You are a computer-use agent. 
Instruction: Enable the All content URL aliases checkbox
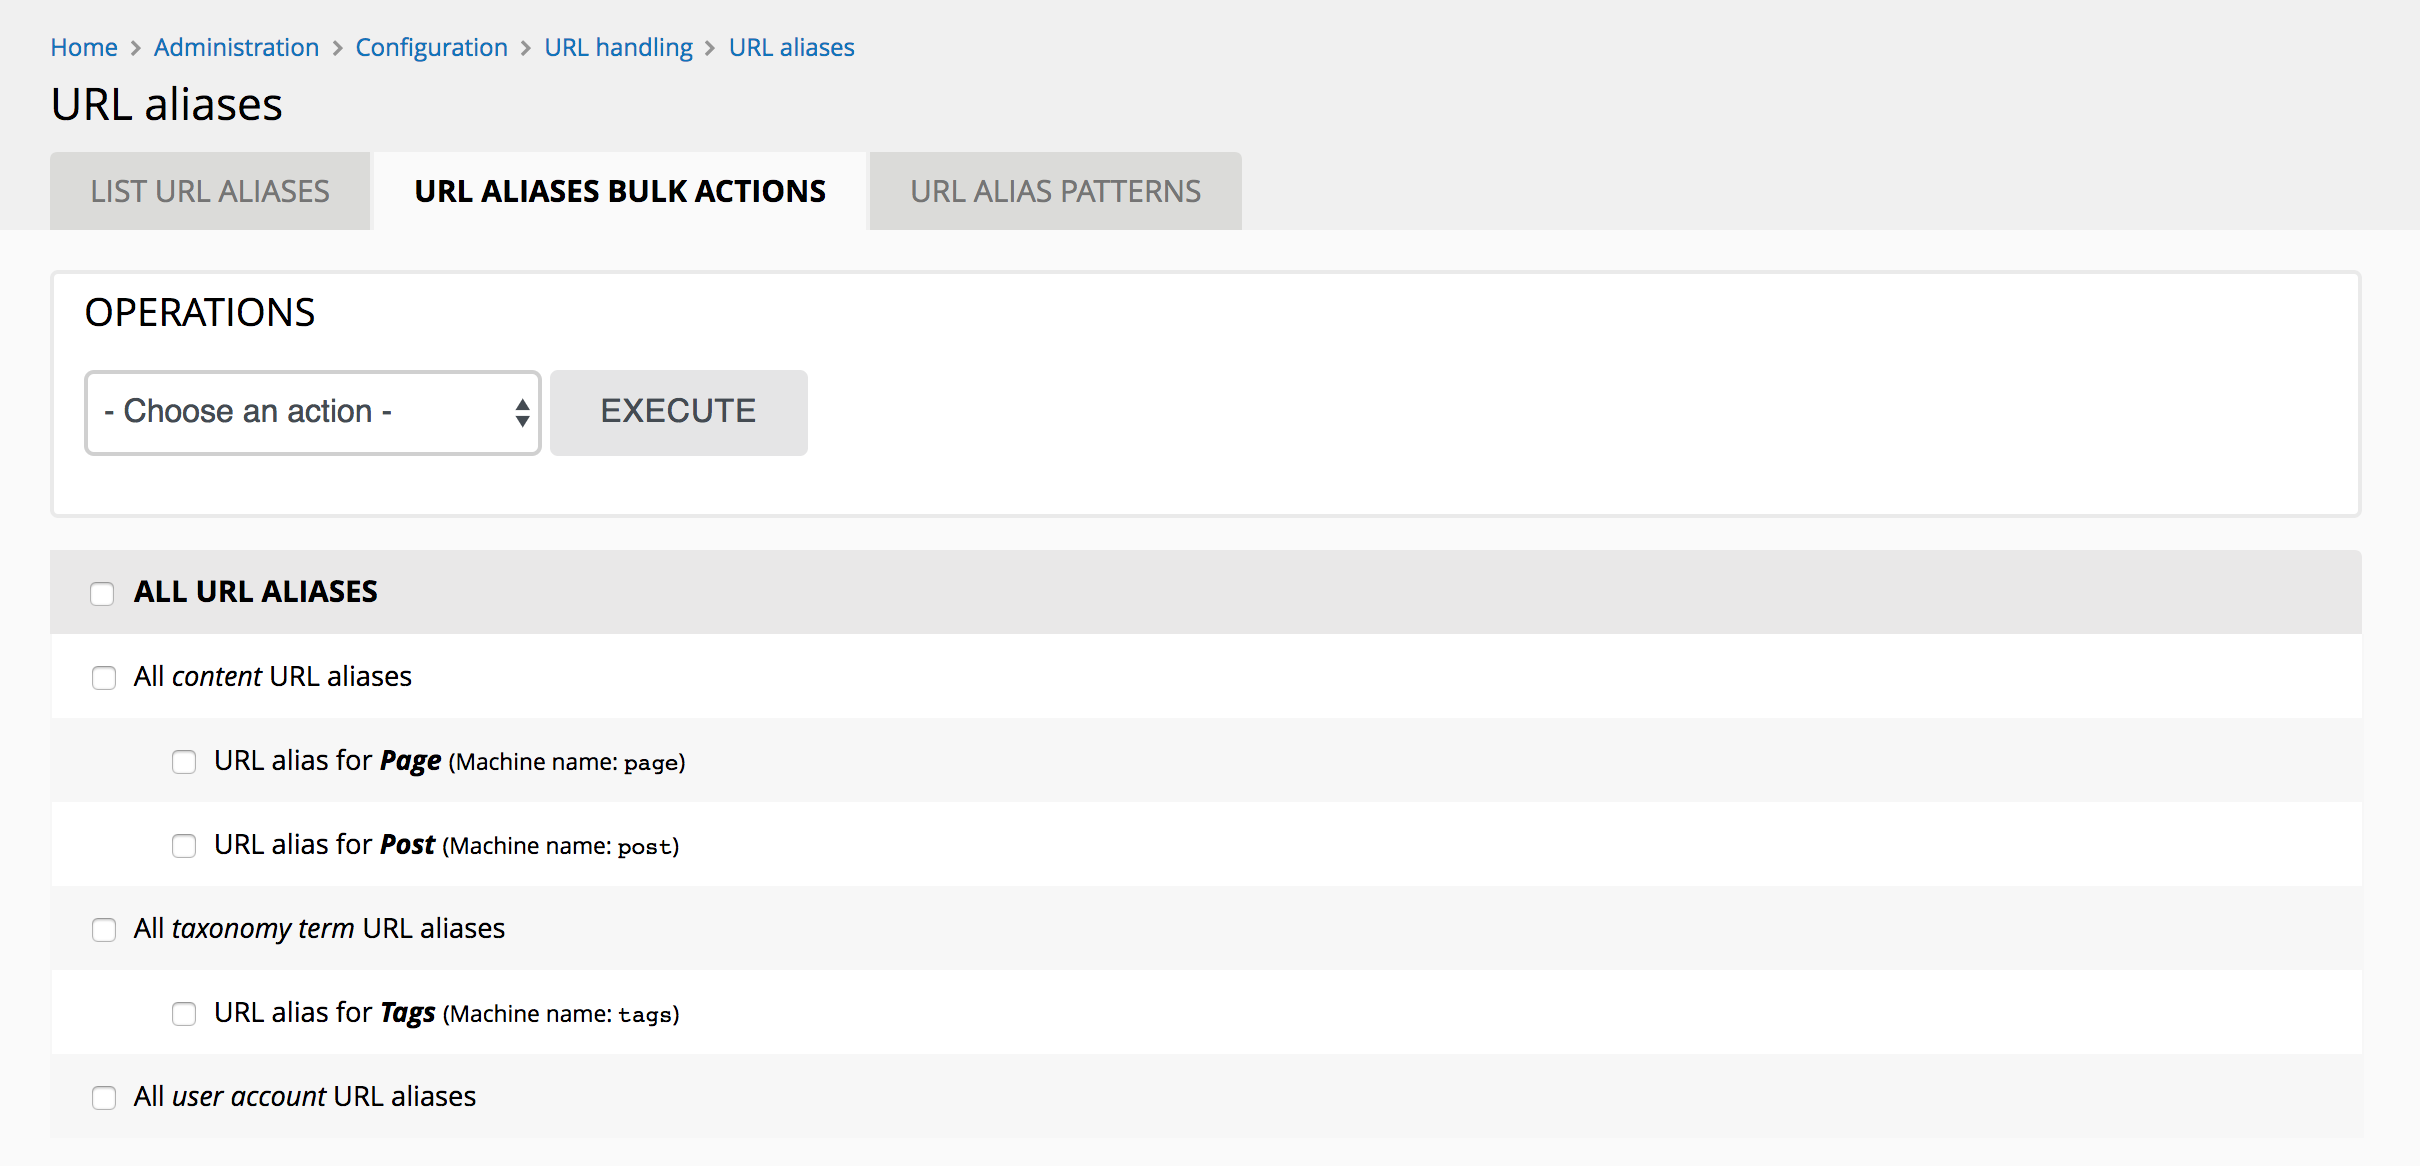pos(104,677)
